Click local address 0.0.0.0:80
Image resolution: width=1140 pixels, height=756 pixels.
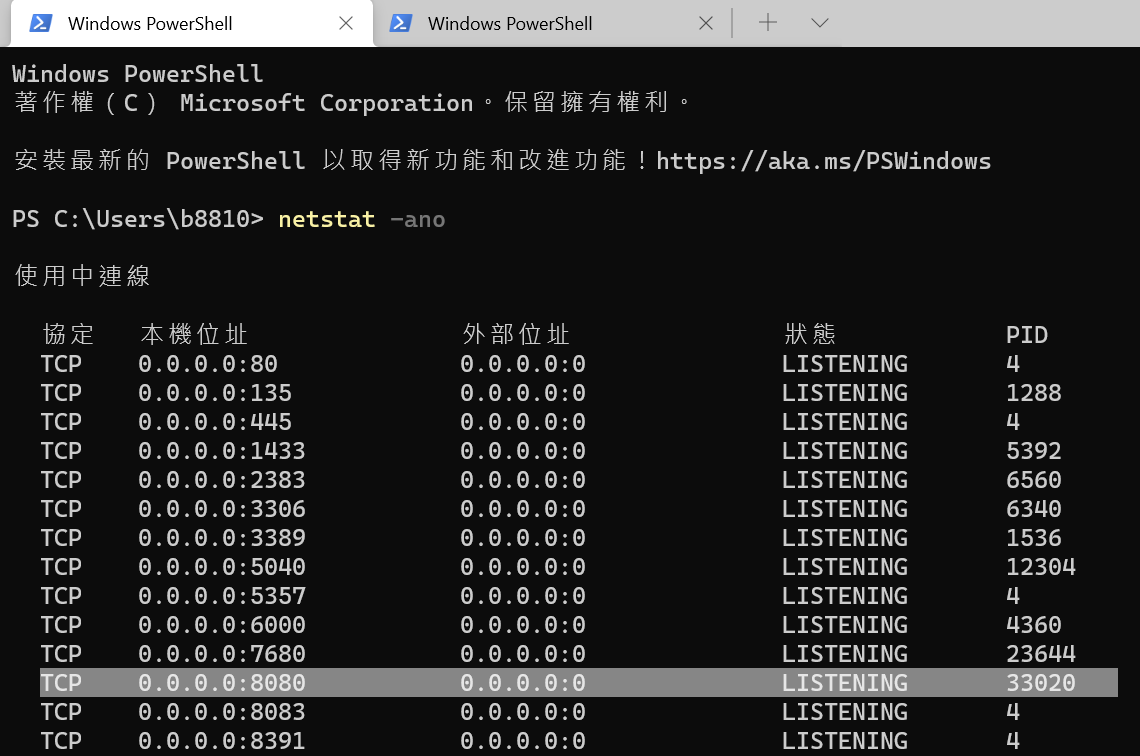[208, 363]
